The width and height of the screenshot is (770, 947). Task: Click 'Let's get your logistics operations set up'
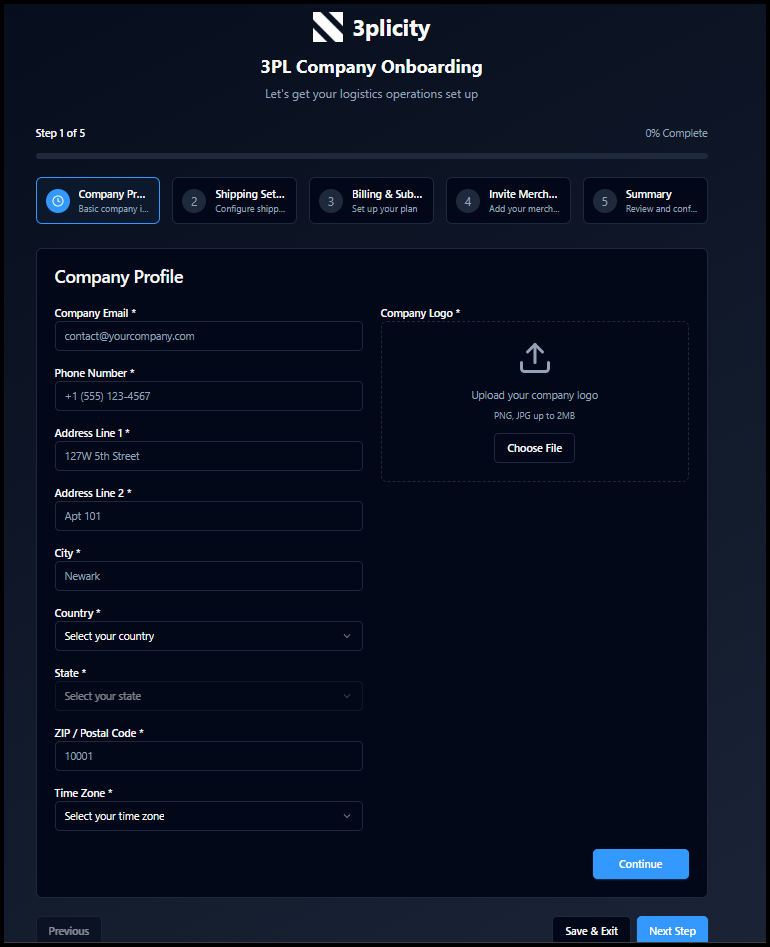(371, 94)
